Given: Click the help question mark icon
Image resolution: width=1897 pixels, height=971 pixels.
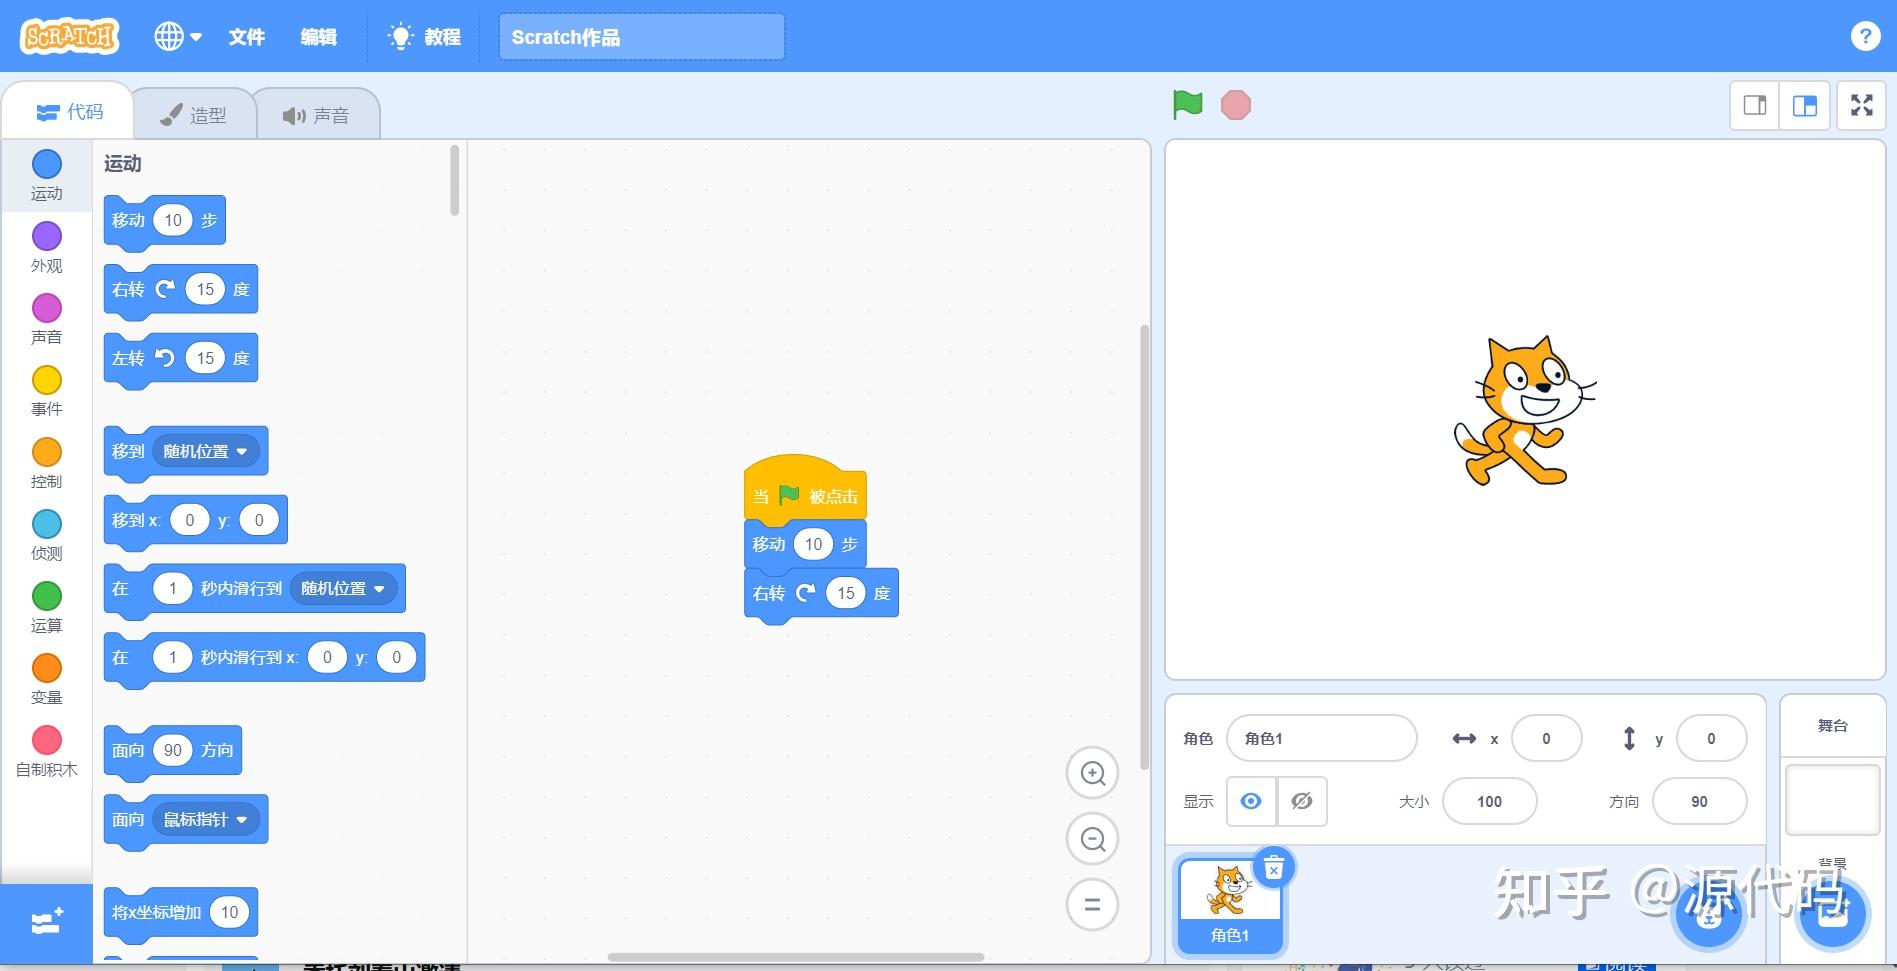Looking at the screenshot, I should (x=1864, y=37).
